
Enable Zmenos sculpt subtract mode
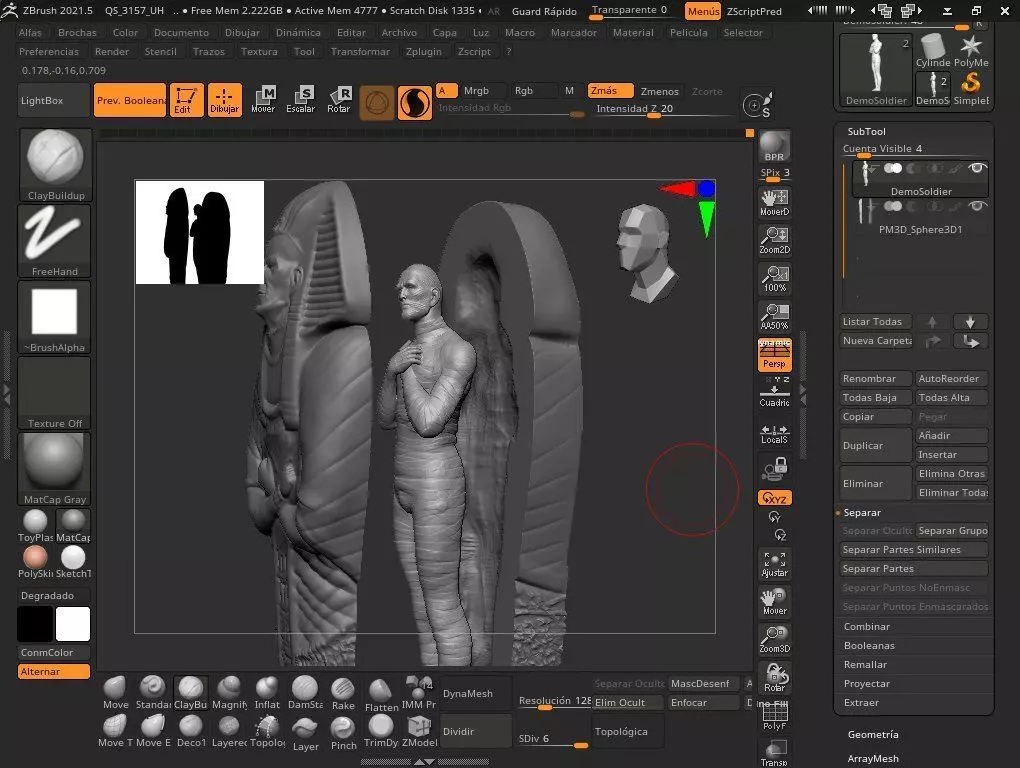[x=660, y=91]
